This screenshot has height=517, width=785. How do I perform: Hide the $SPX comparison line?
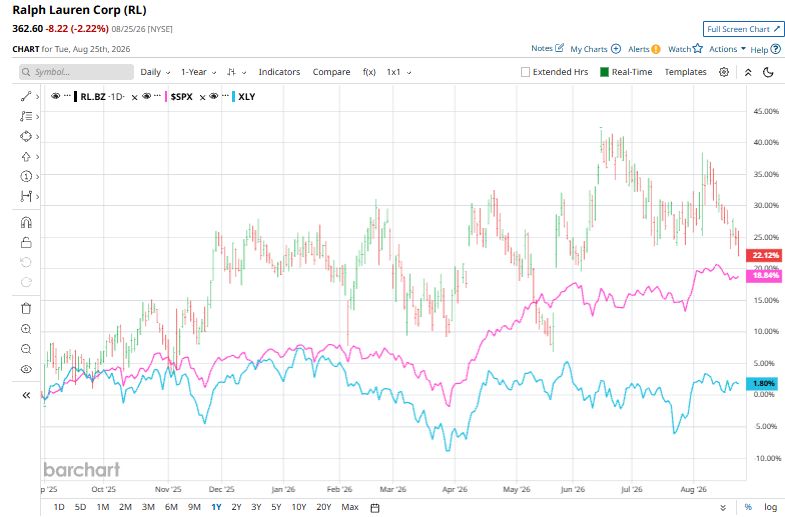147,96
